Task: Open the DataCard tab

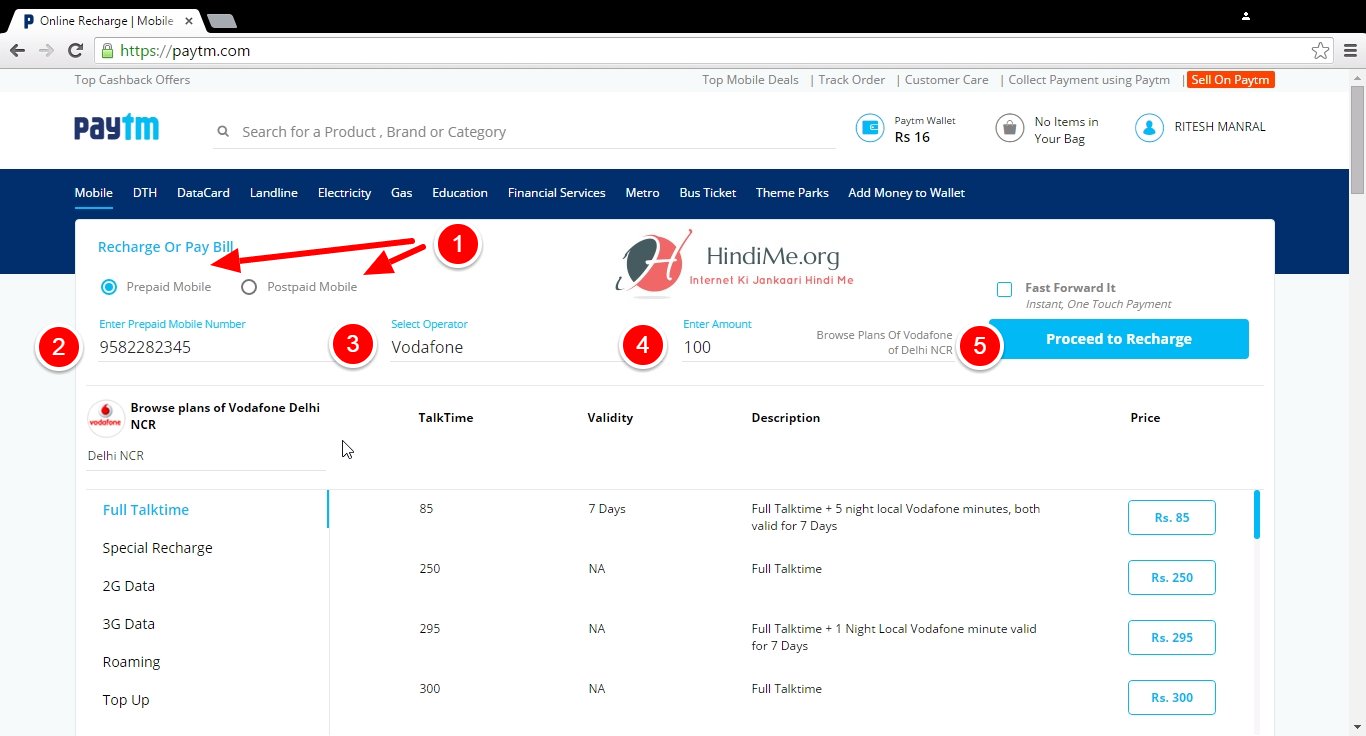Action: point(203,193)
